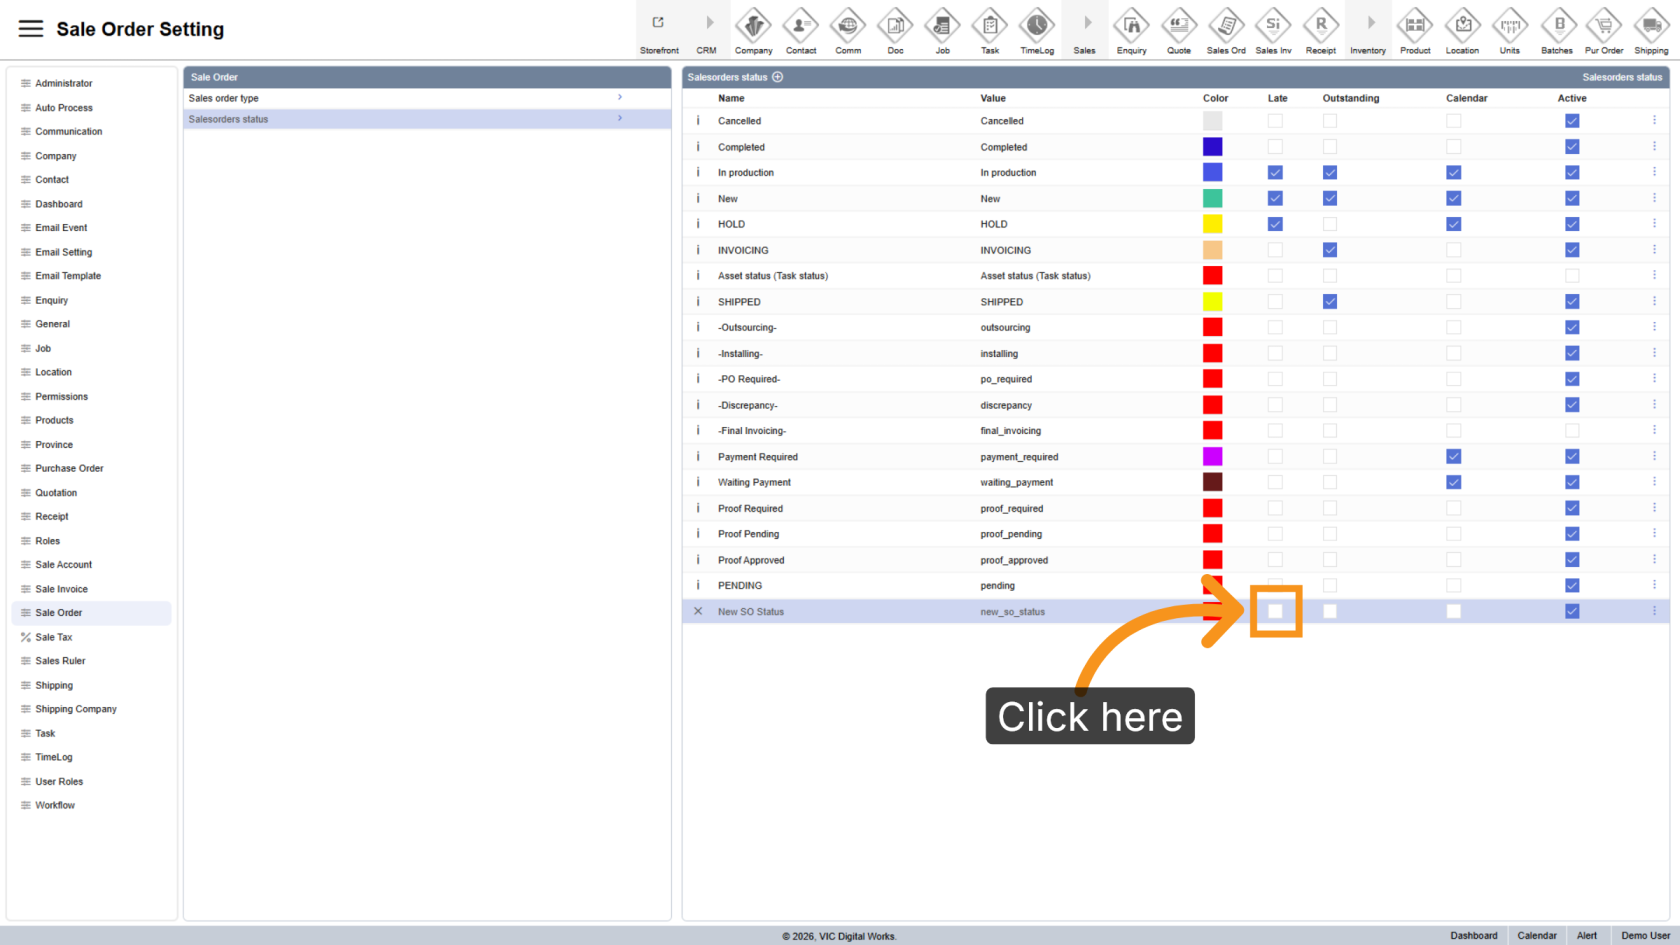Expand the Sales section arrow

1087,23
